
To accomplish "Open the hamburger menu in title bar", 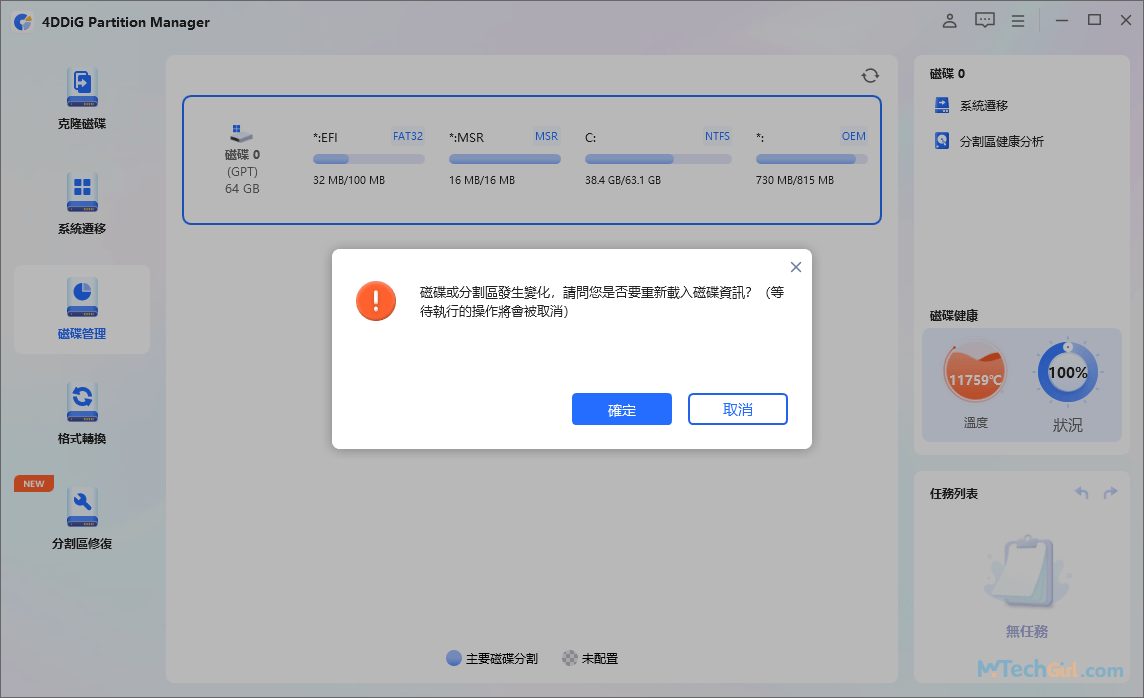I will [x=1018, y=20].
